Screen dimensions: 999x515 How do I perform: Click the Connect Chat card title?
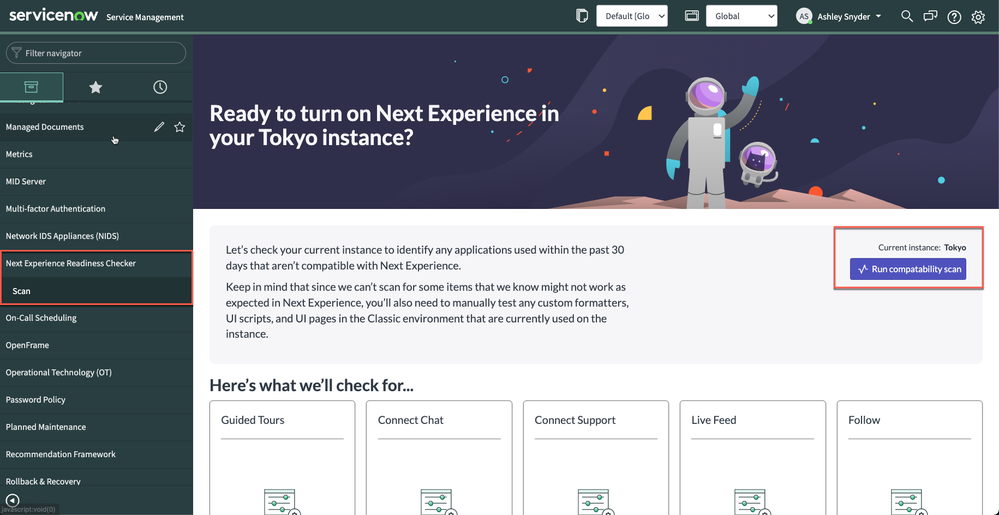pos(410,420)
